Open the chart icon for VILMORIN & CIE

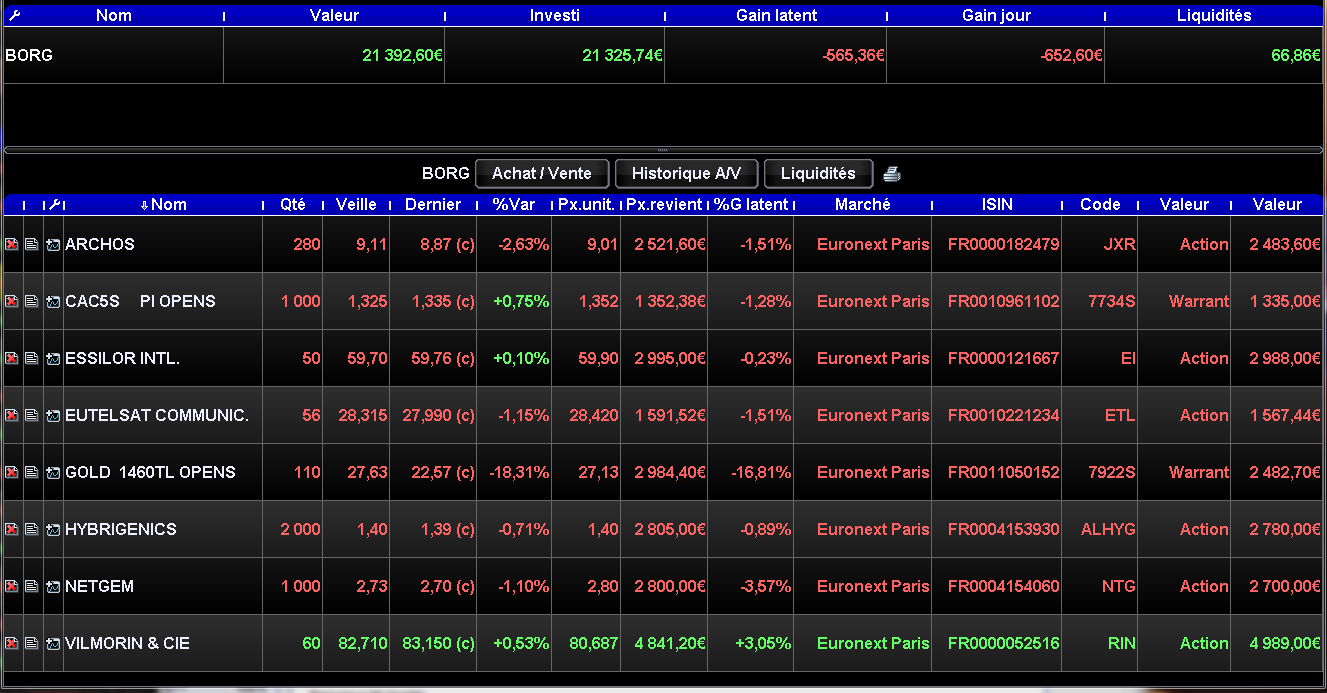53,643
